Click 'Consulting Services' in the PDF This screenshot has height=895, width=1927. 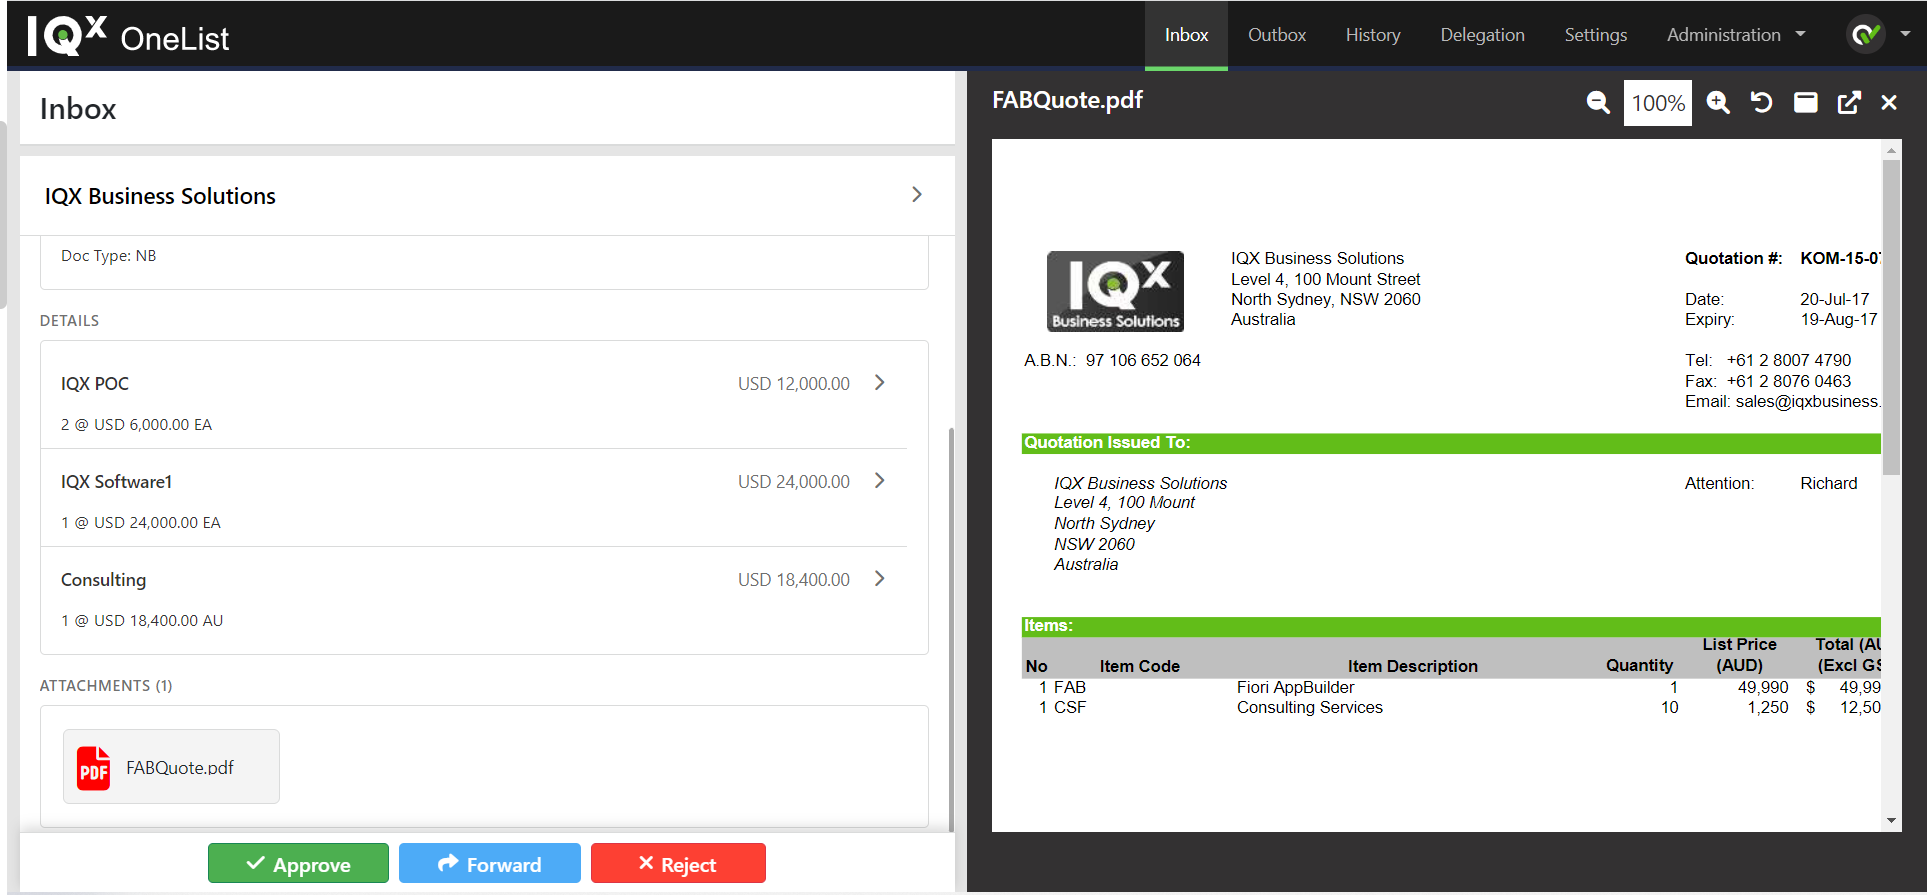[1309, 707]
